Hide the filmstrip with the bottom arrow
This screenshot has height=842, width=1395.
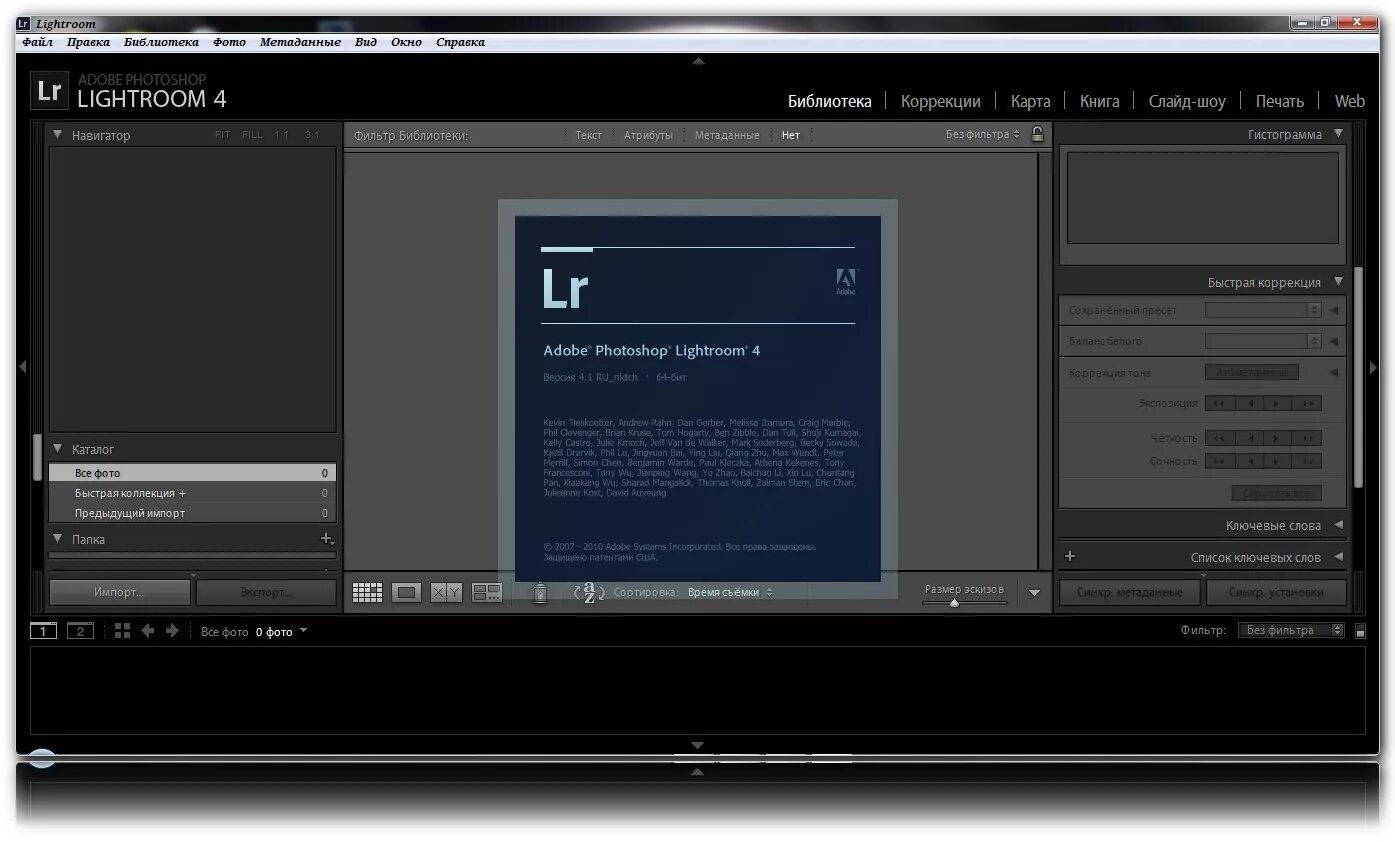click(698, 745)
